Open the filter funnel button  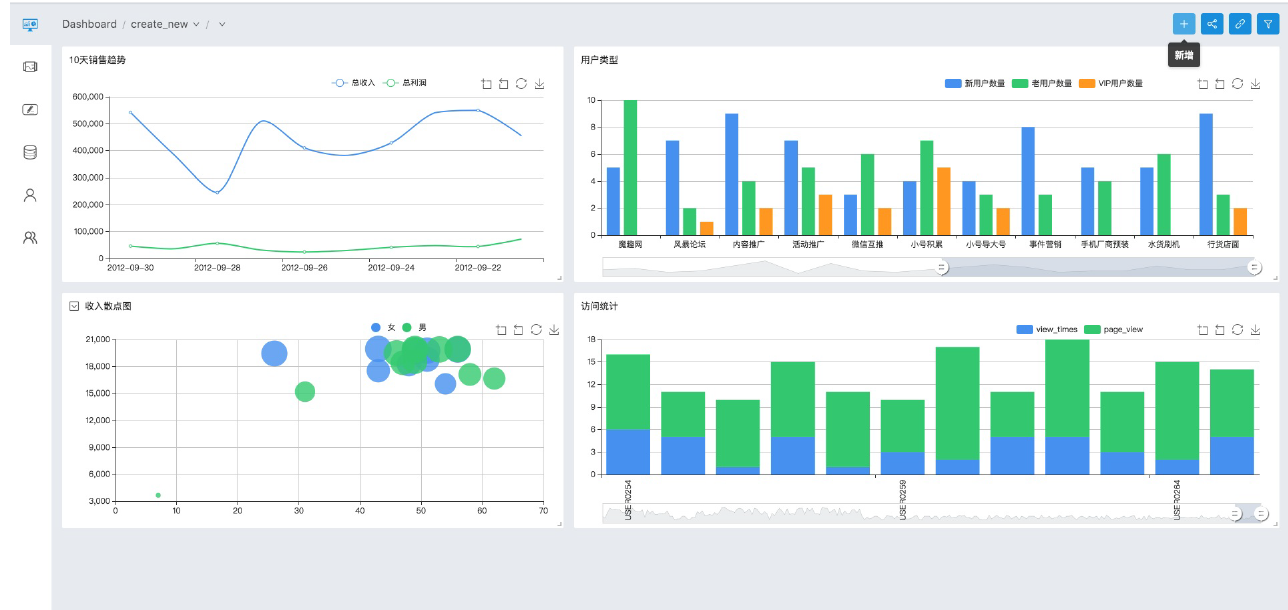coord(1268,24)
